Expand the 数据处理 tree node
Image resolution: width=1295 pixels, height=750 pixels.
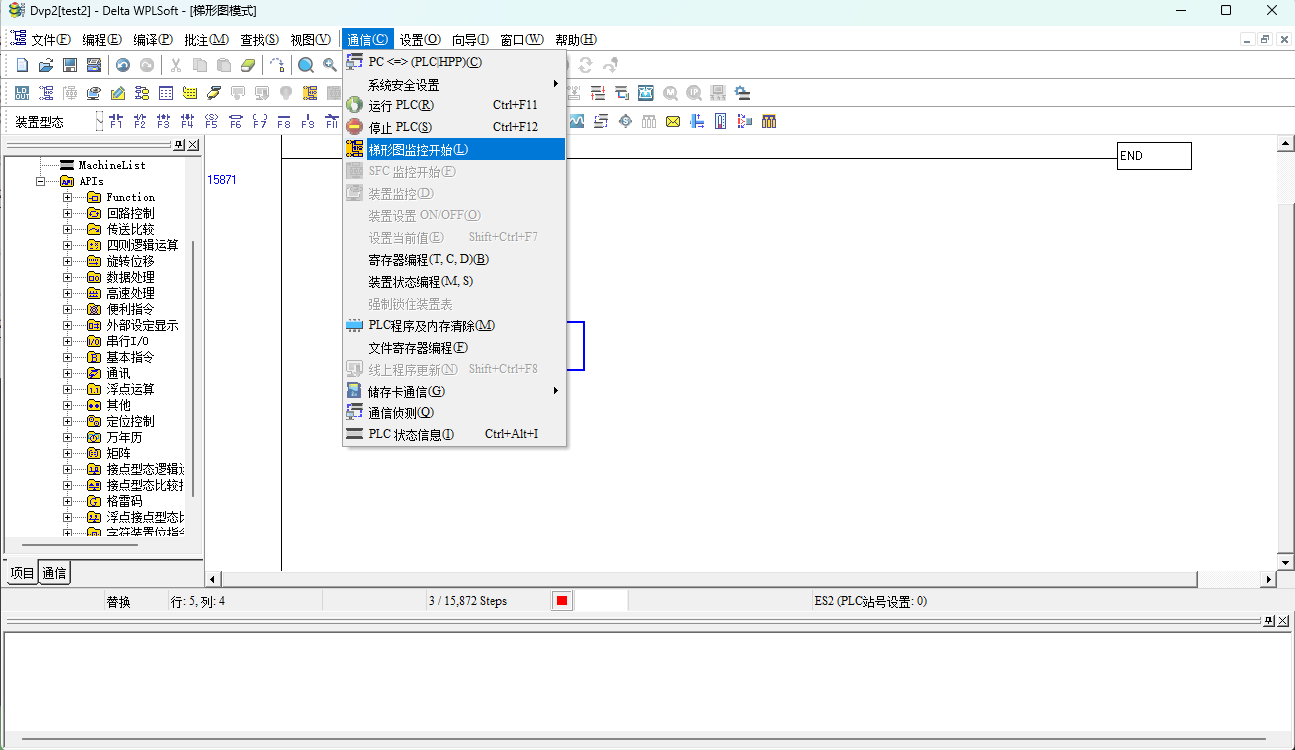click(x=68, y=277)
